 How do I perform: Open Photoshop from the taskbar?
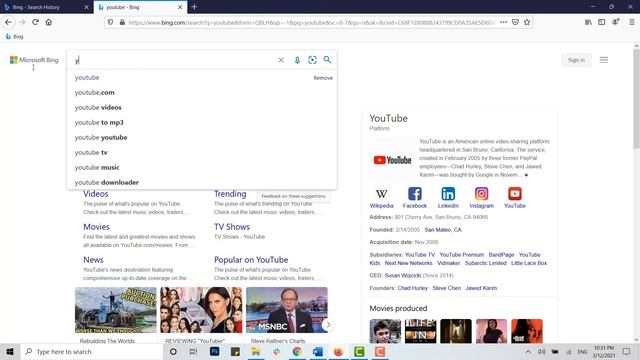pos(214,351)
